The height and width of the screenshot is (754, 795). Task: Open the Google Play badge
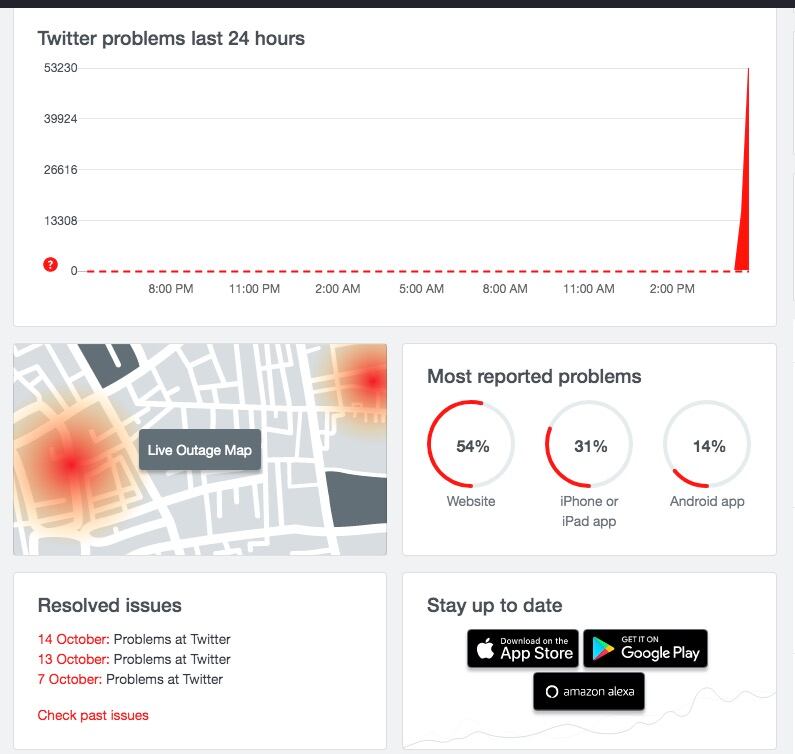tap(645, 649)
